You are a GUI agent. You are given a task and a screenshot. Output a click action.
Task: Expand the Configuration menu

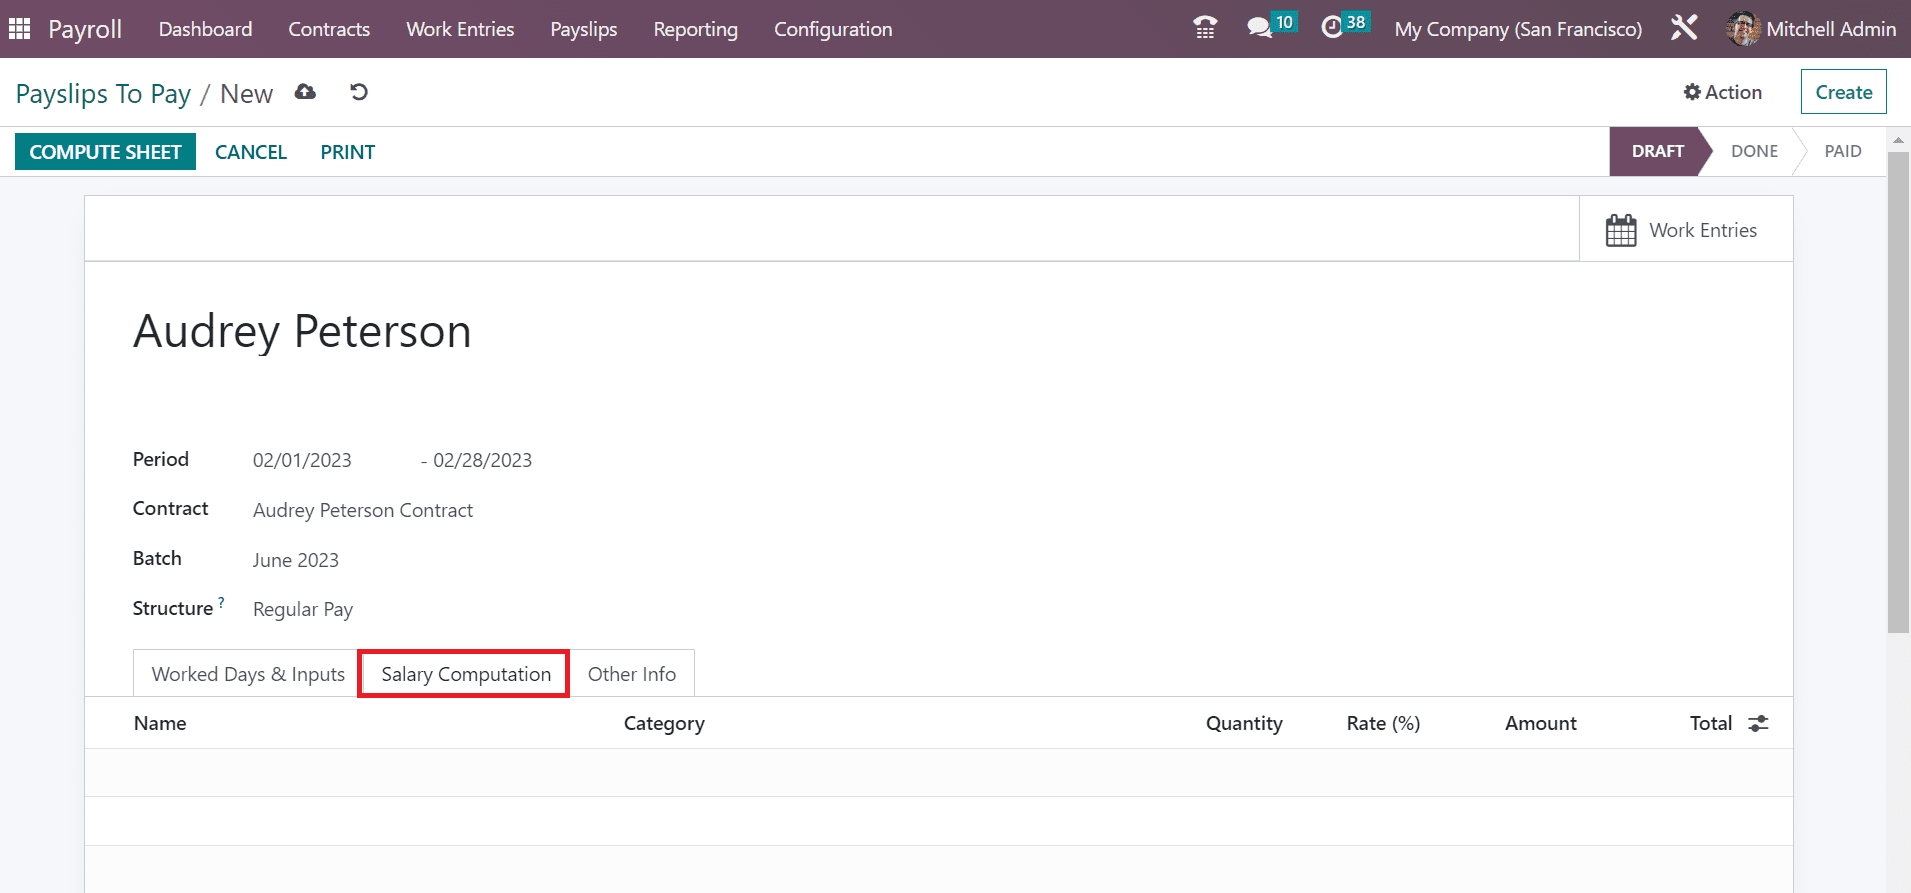point(832,29)
